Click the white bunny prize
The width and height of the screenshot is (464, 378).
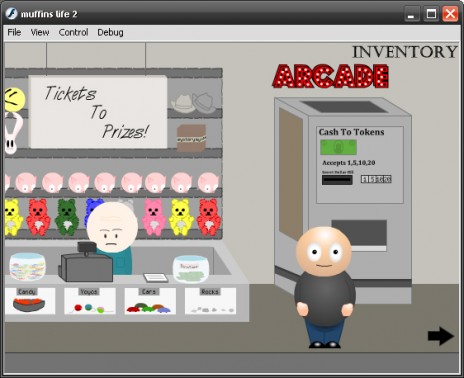[13, 133]
